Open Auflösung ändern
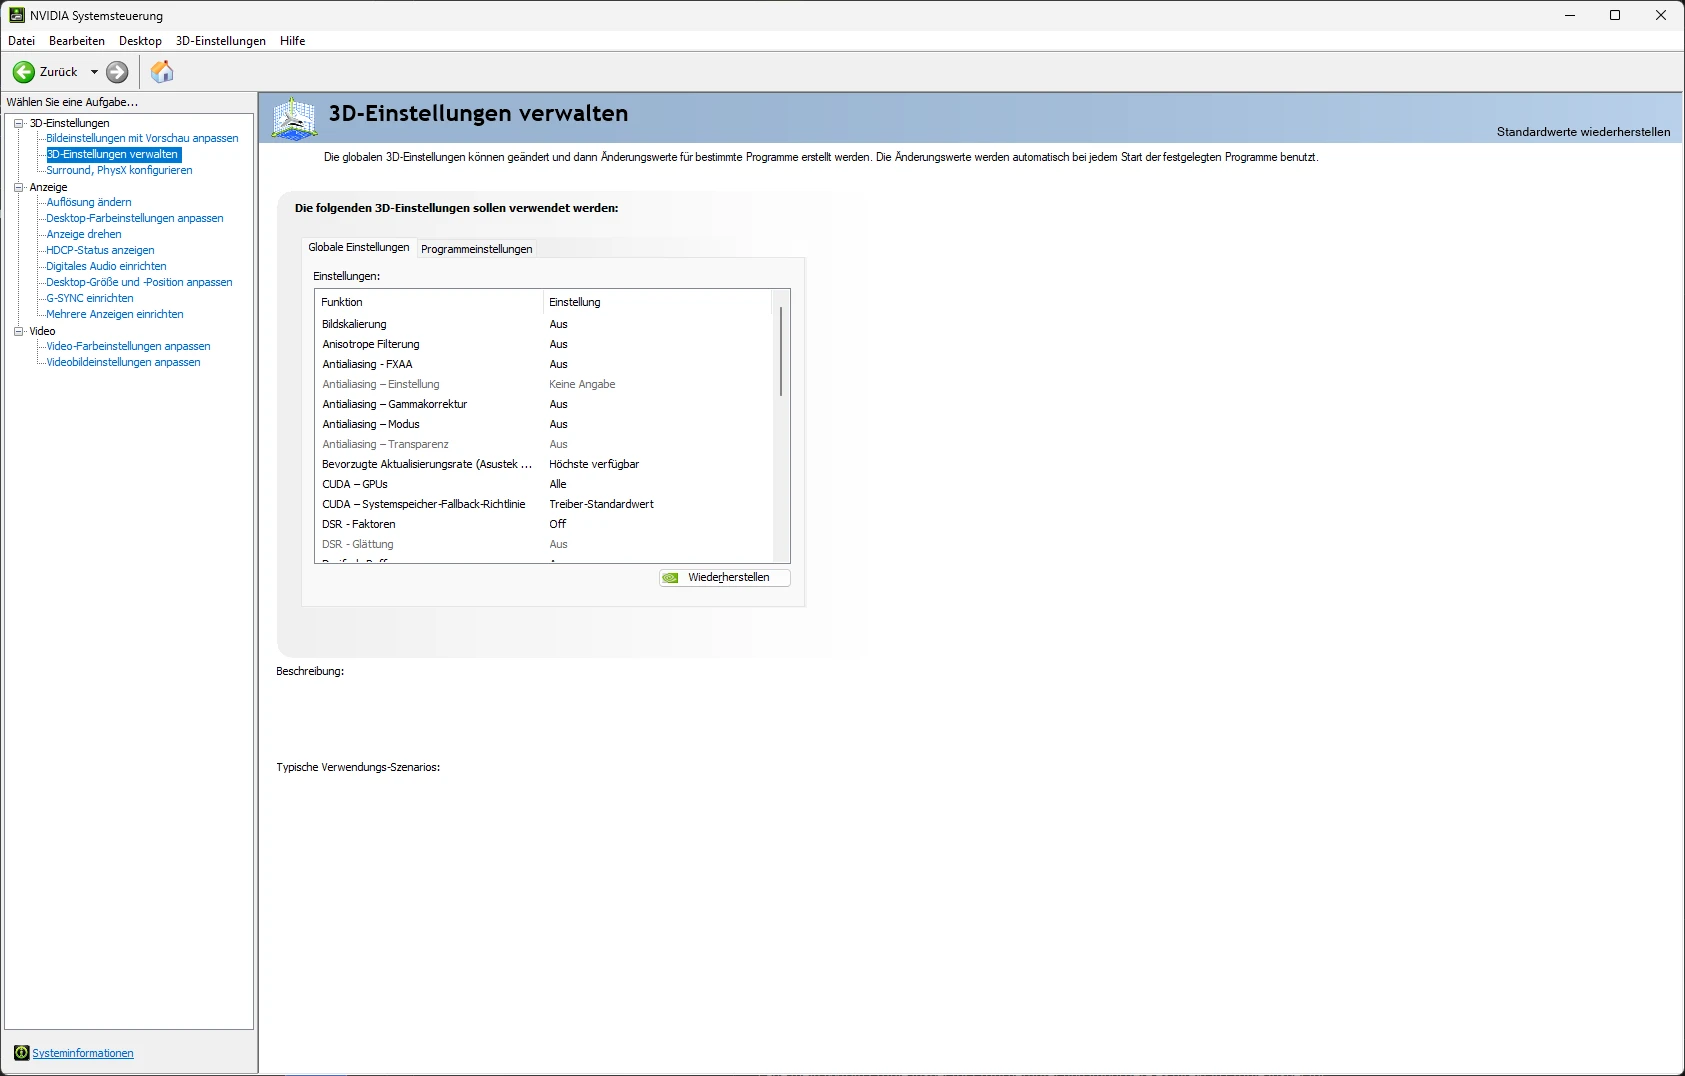Screen dimensions: 1685x1076 point(89,202)
